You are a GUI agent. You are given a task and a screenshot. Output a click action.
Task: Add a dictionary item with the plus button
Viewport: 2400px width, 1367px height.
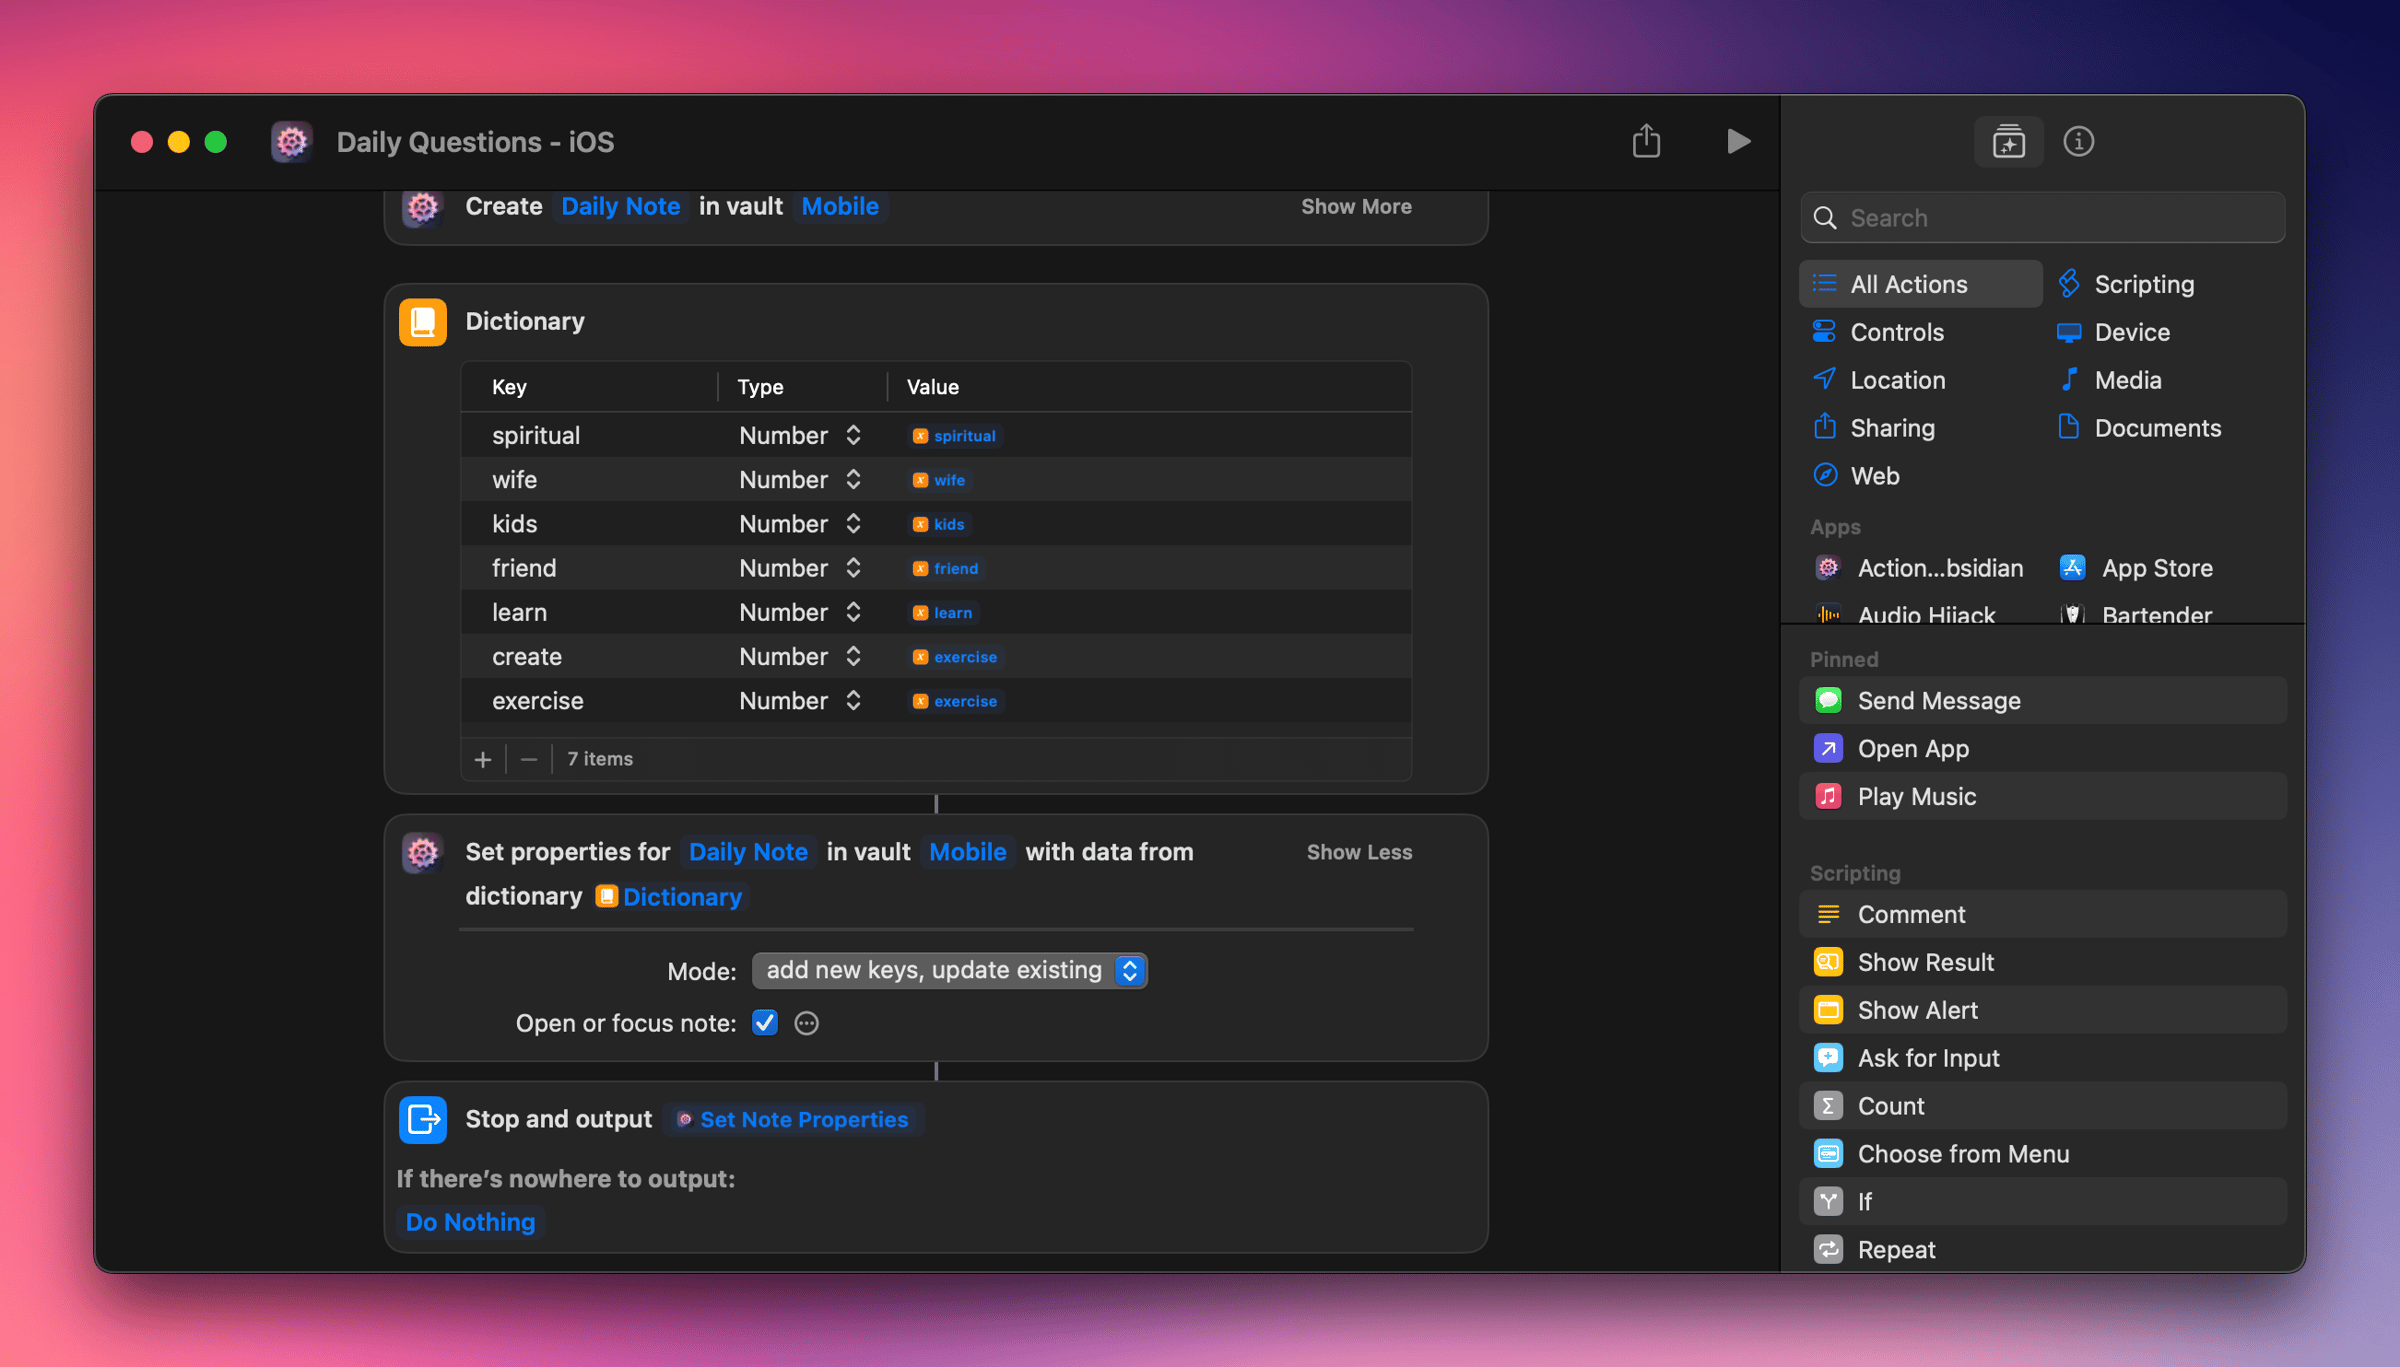pyautogui.click(x=483, y=759)
